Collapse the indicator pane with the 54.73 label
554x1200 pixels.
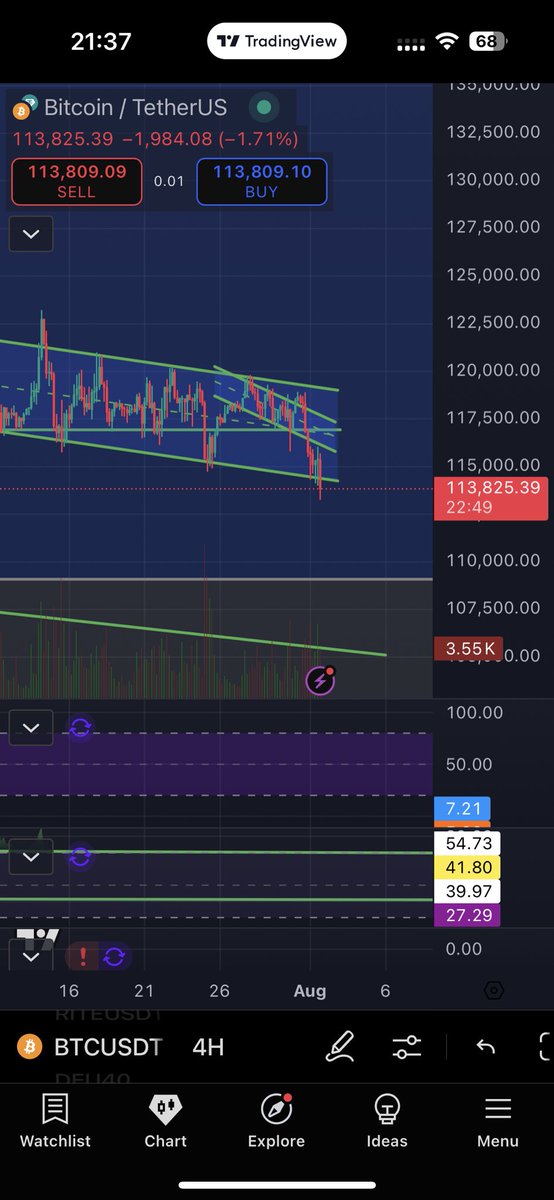point(31,857)
